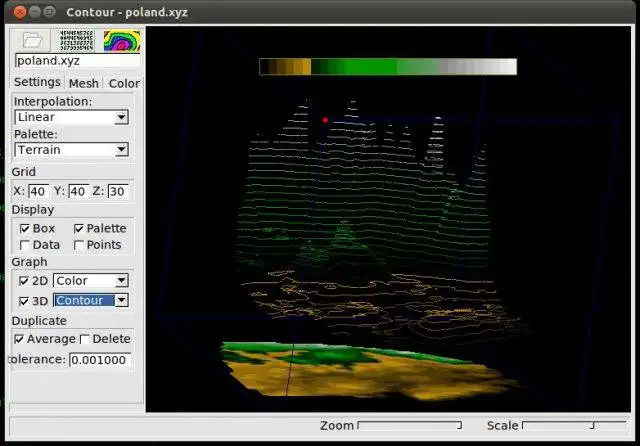
Task: Uncheck the Box display checkbox
Action: click(x=24, y=229)
